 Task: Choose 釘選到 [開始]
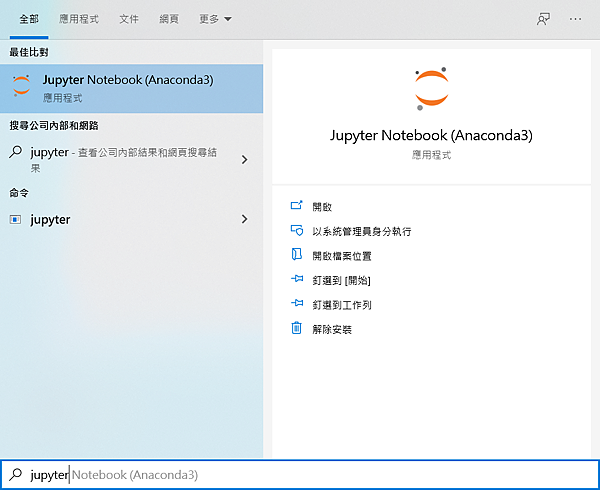(341, 280)
